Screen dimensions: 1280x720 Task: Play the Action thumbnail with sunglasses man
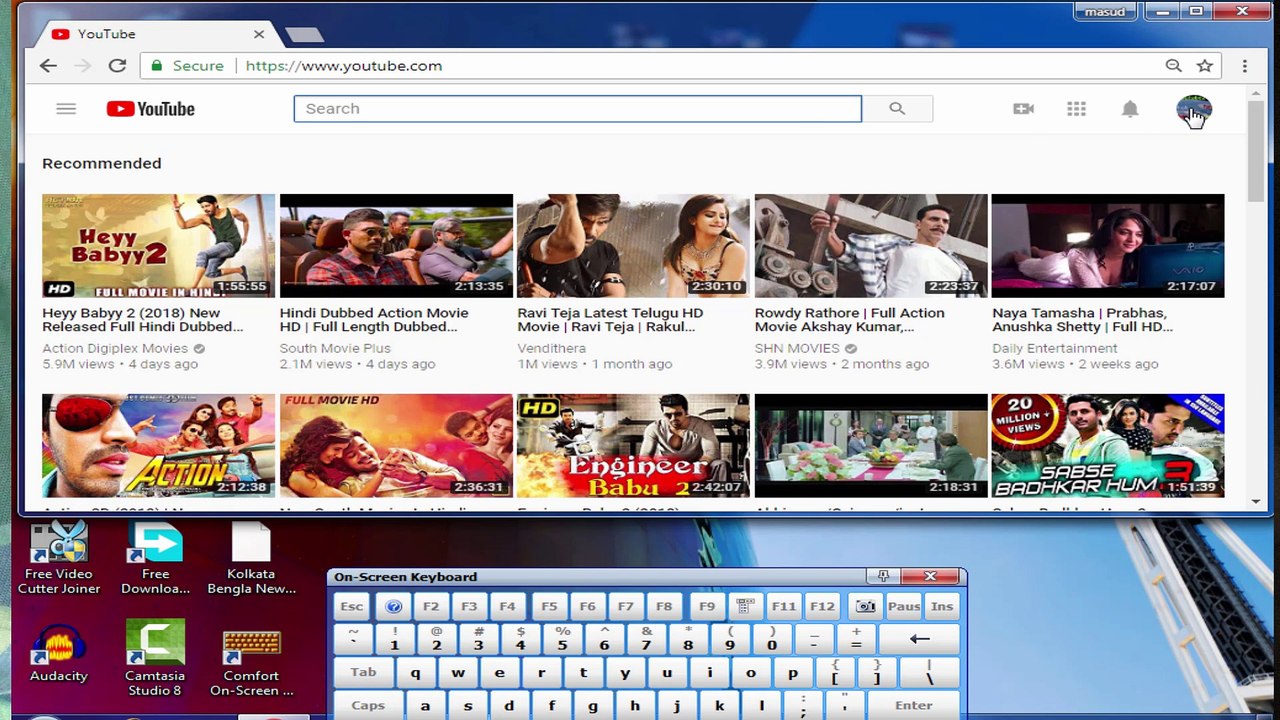(158, 446)
